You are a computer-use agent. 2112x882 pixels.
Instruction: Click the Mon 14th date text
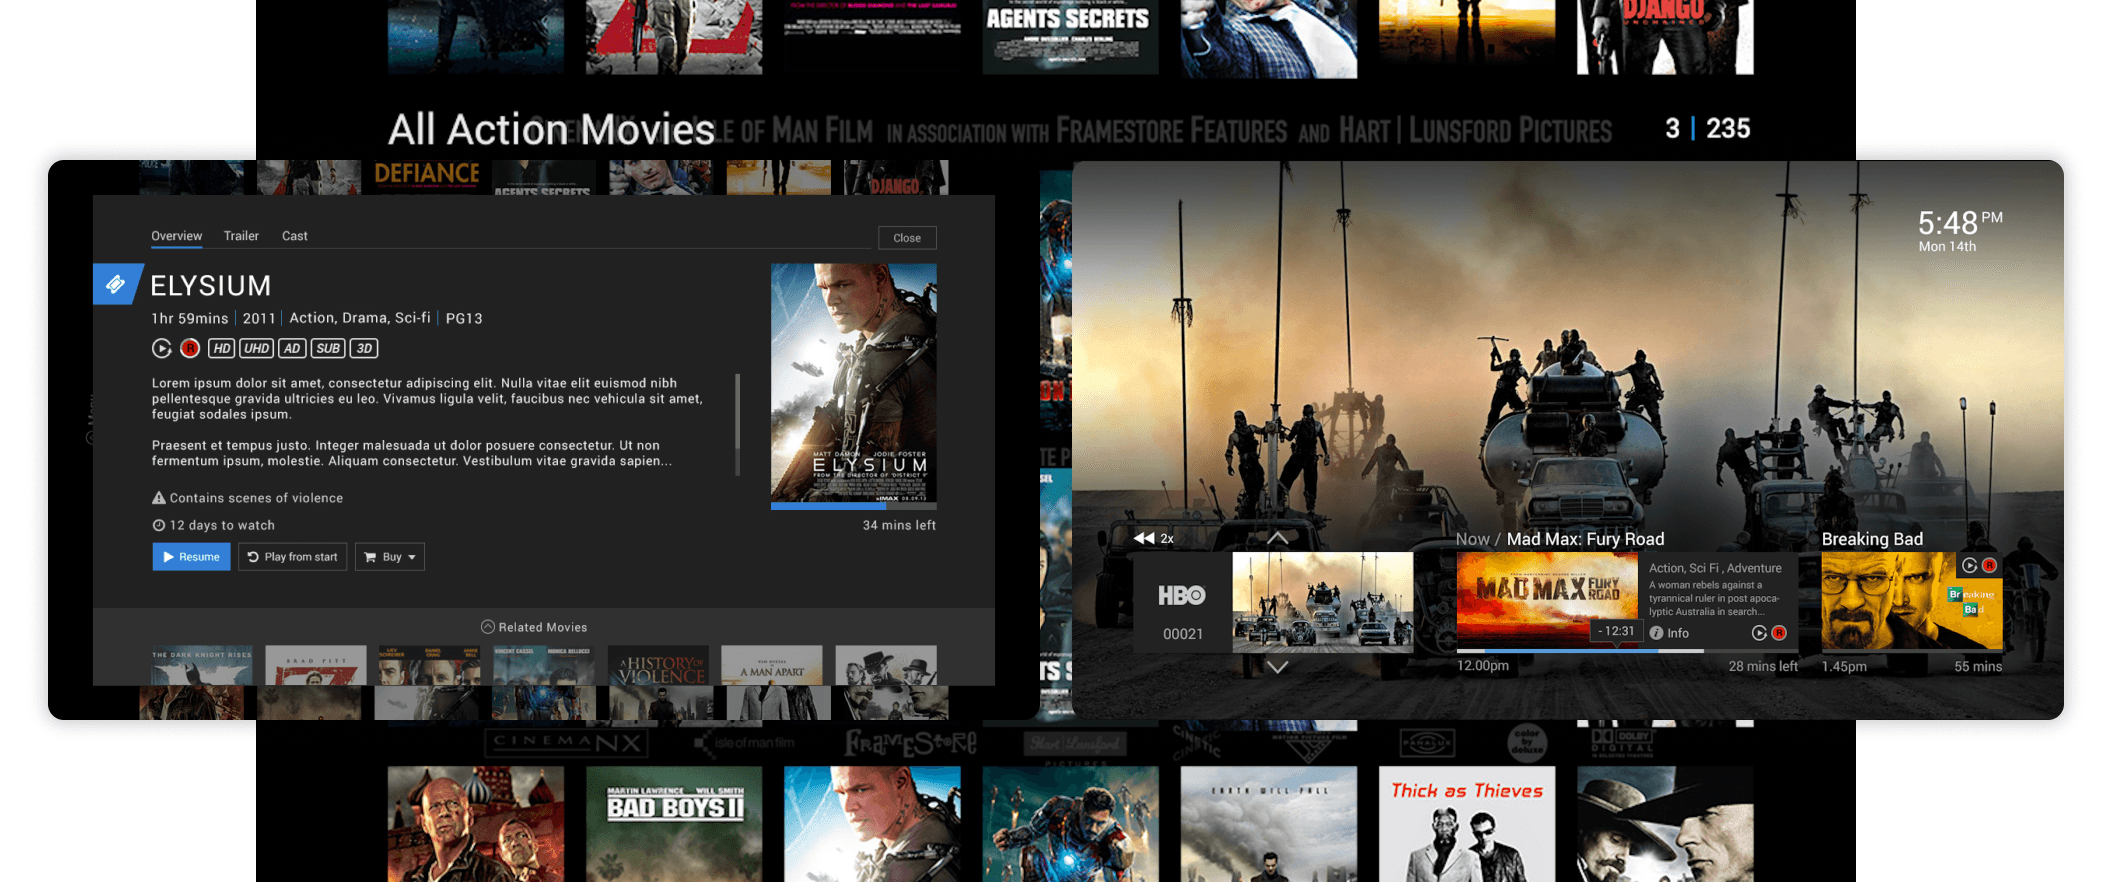[1947, 247]
